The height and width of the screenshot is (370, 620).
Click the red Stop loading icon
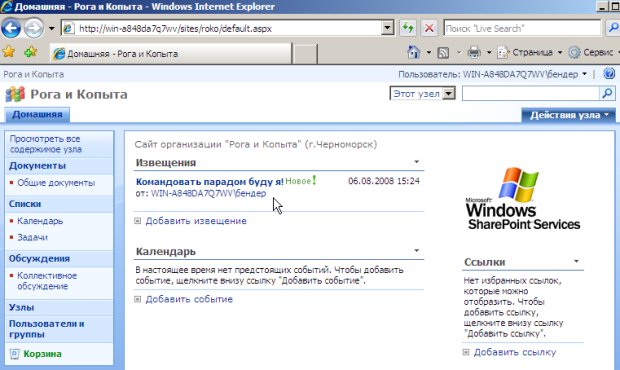(x=429, y=28)
